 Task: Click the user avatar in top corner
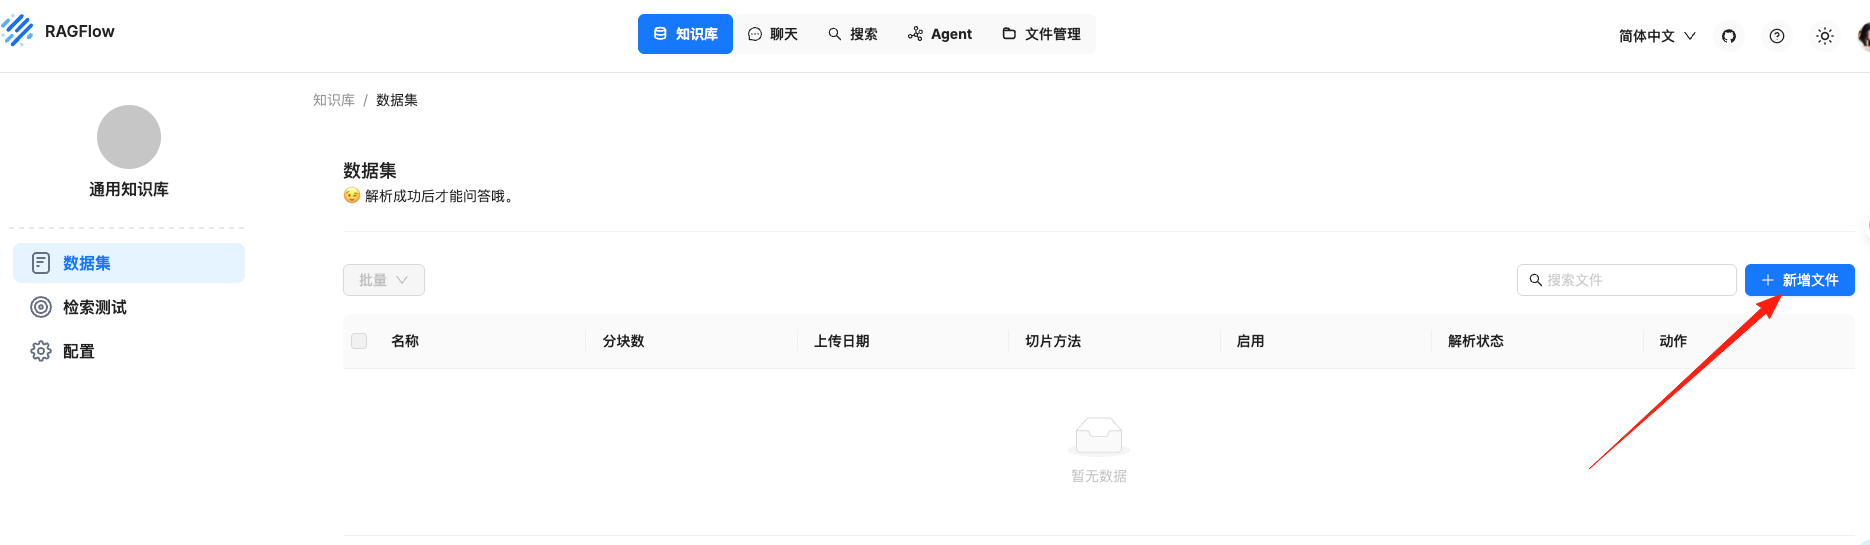(x=1863, y=36)
